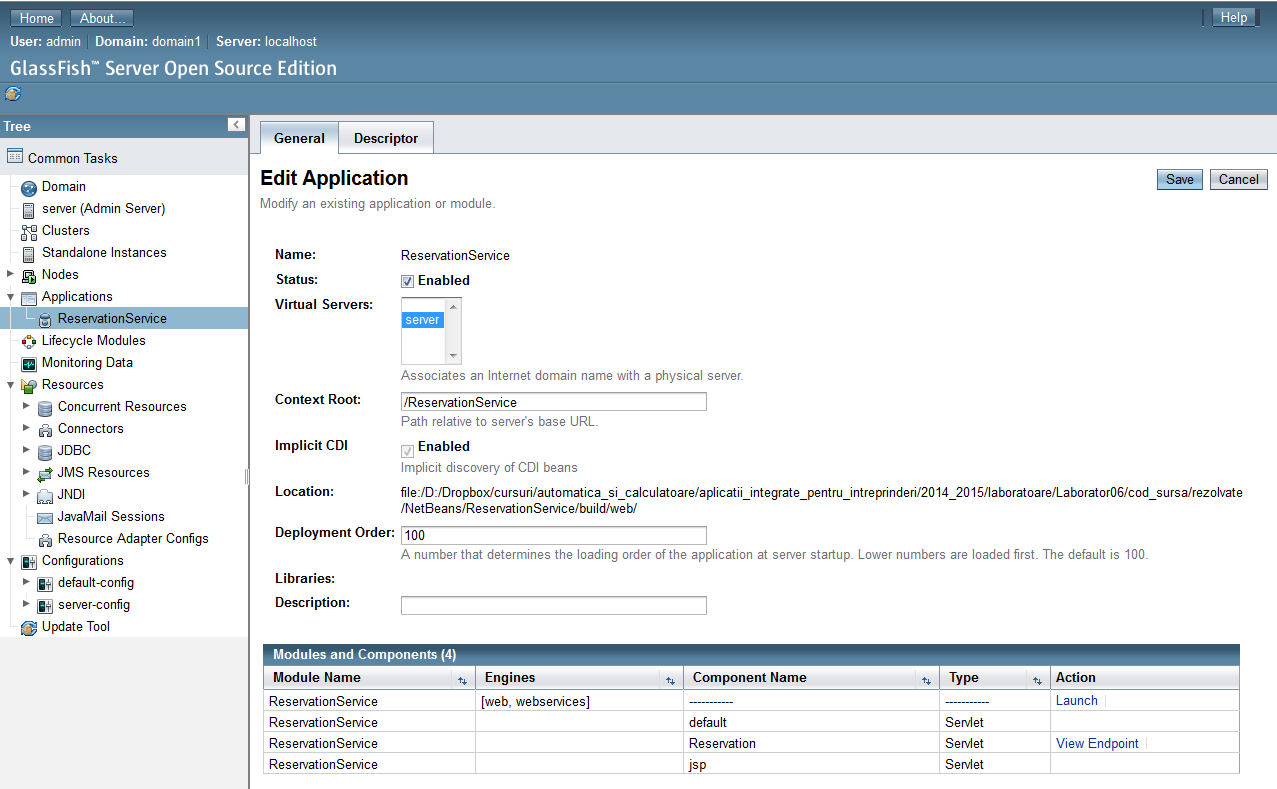Viewport: 1277px width, 789px height.
Task: Click the default-config icon
Action: pos(45,583)
